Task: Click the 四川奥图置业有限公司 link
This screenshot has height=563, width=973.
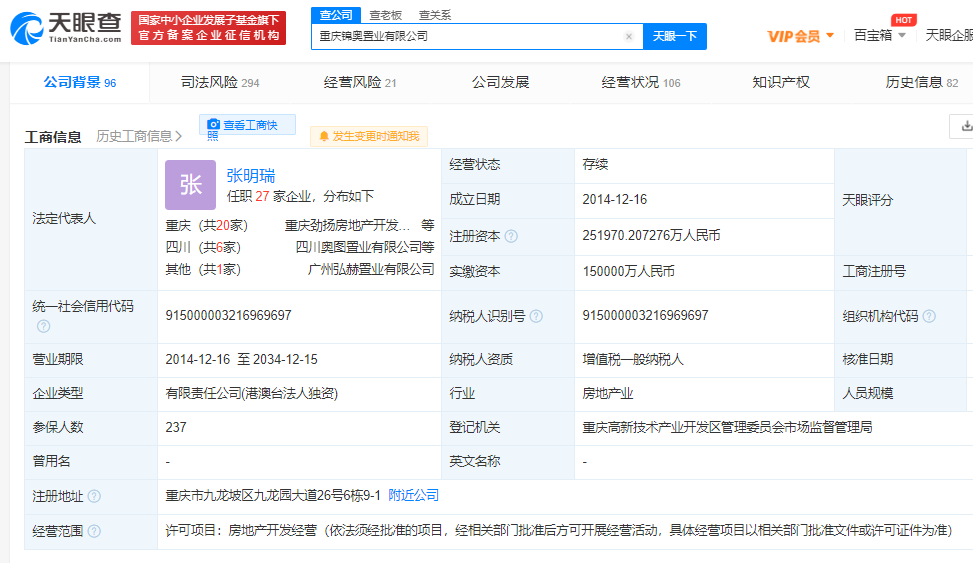Action: (x=359, y=247)
